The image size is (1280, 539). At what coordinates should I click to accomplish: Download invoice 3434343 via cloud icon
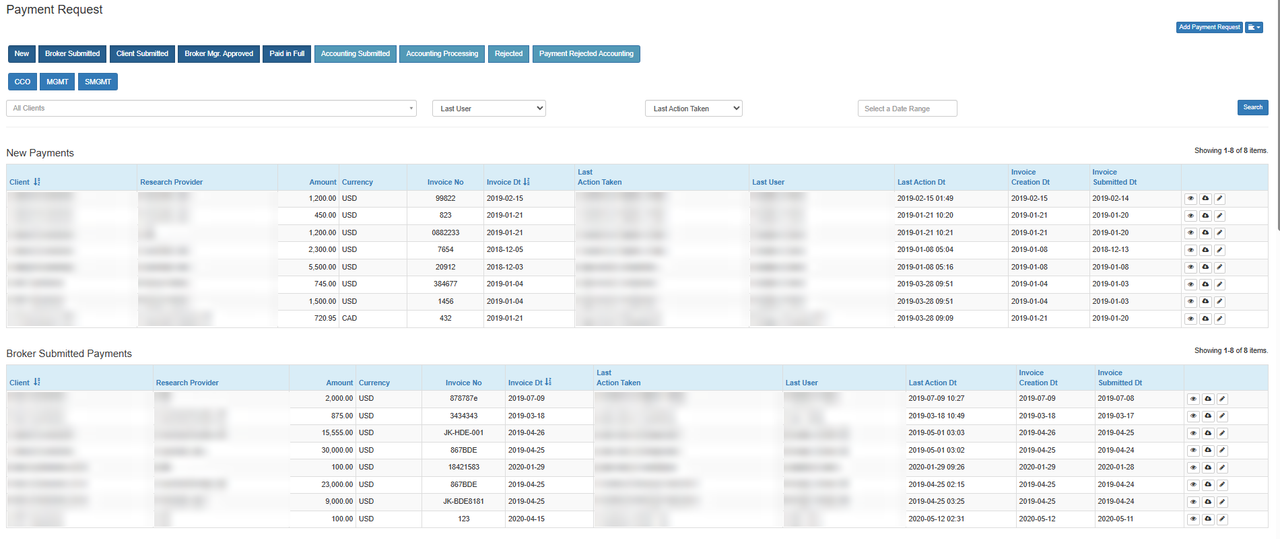(1207, 416)
